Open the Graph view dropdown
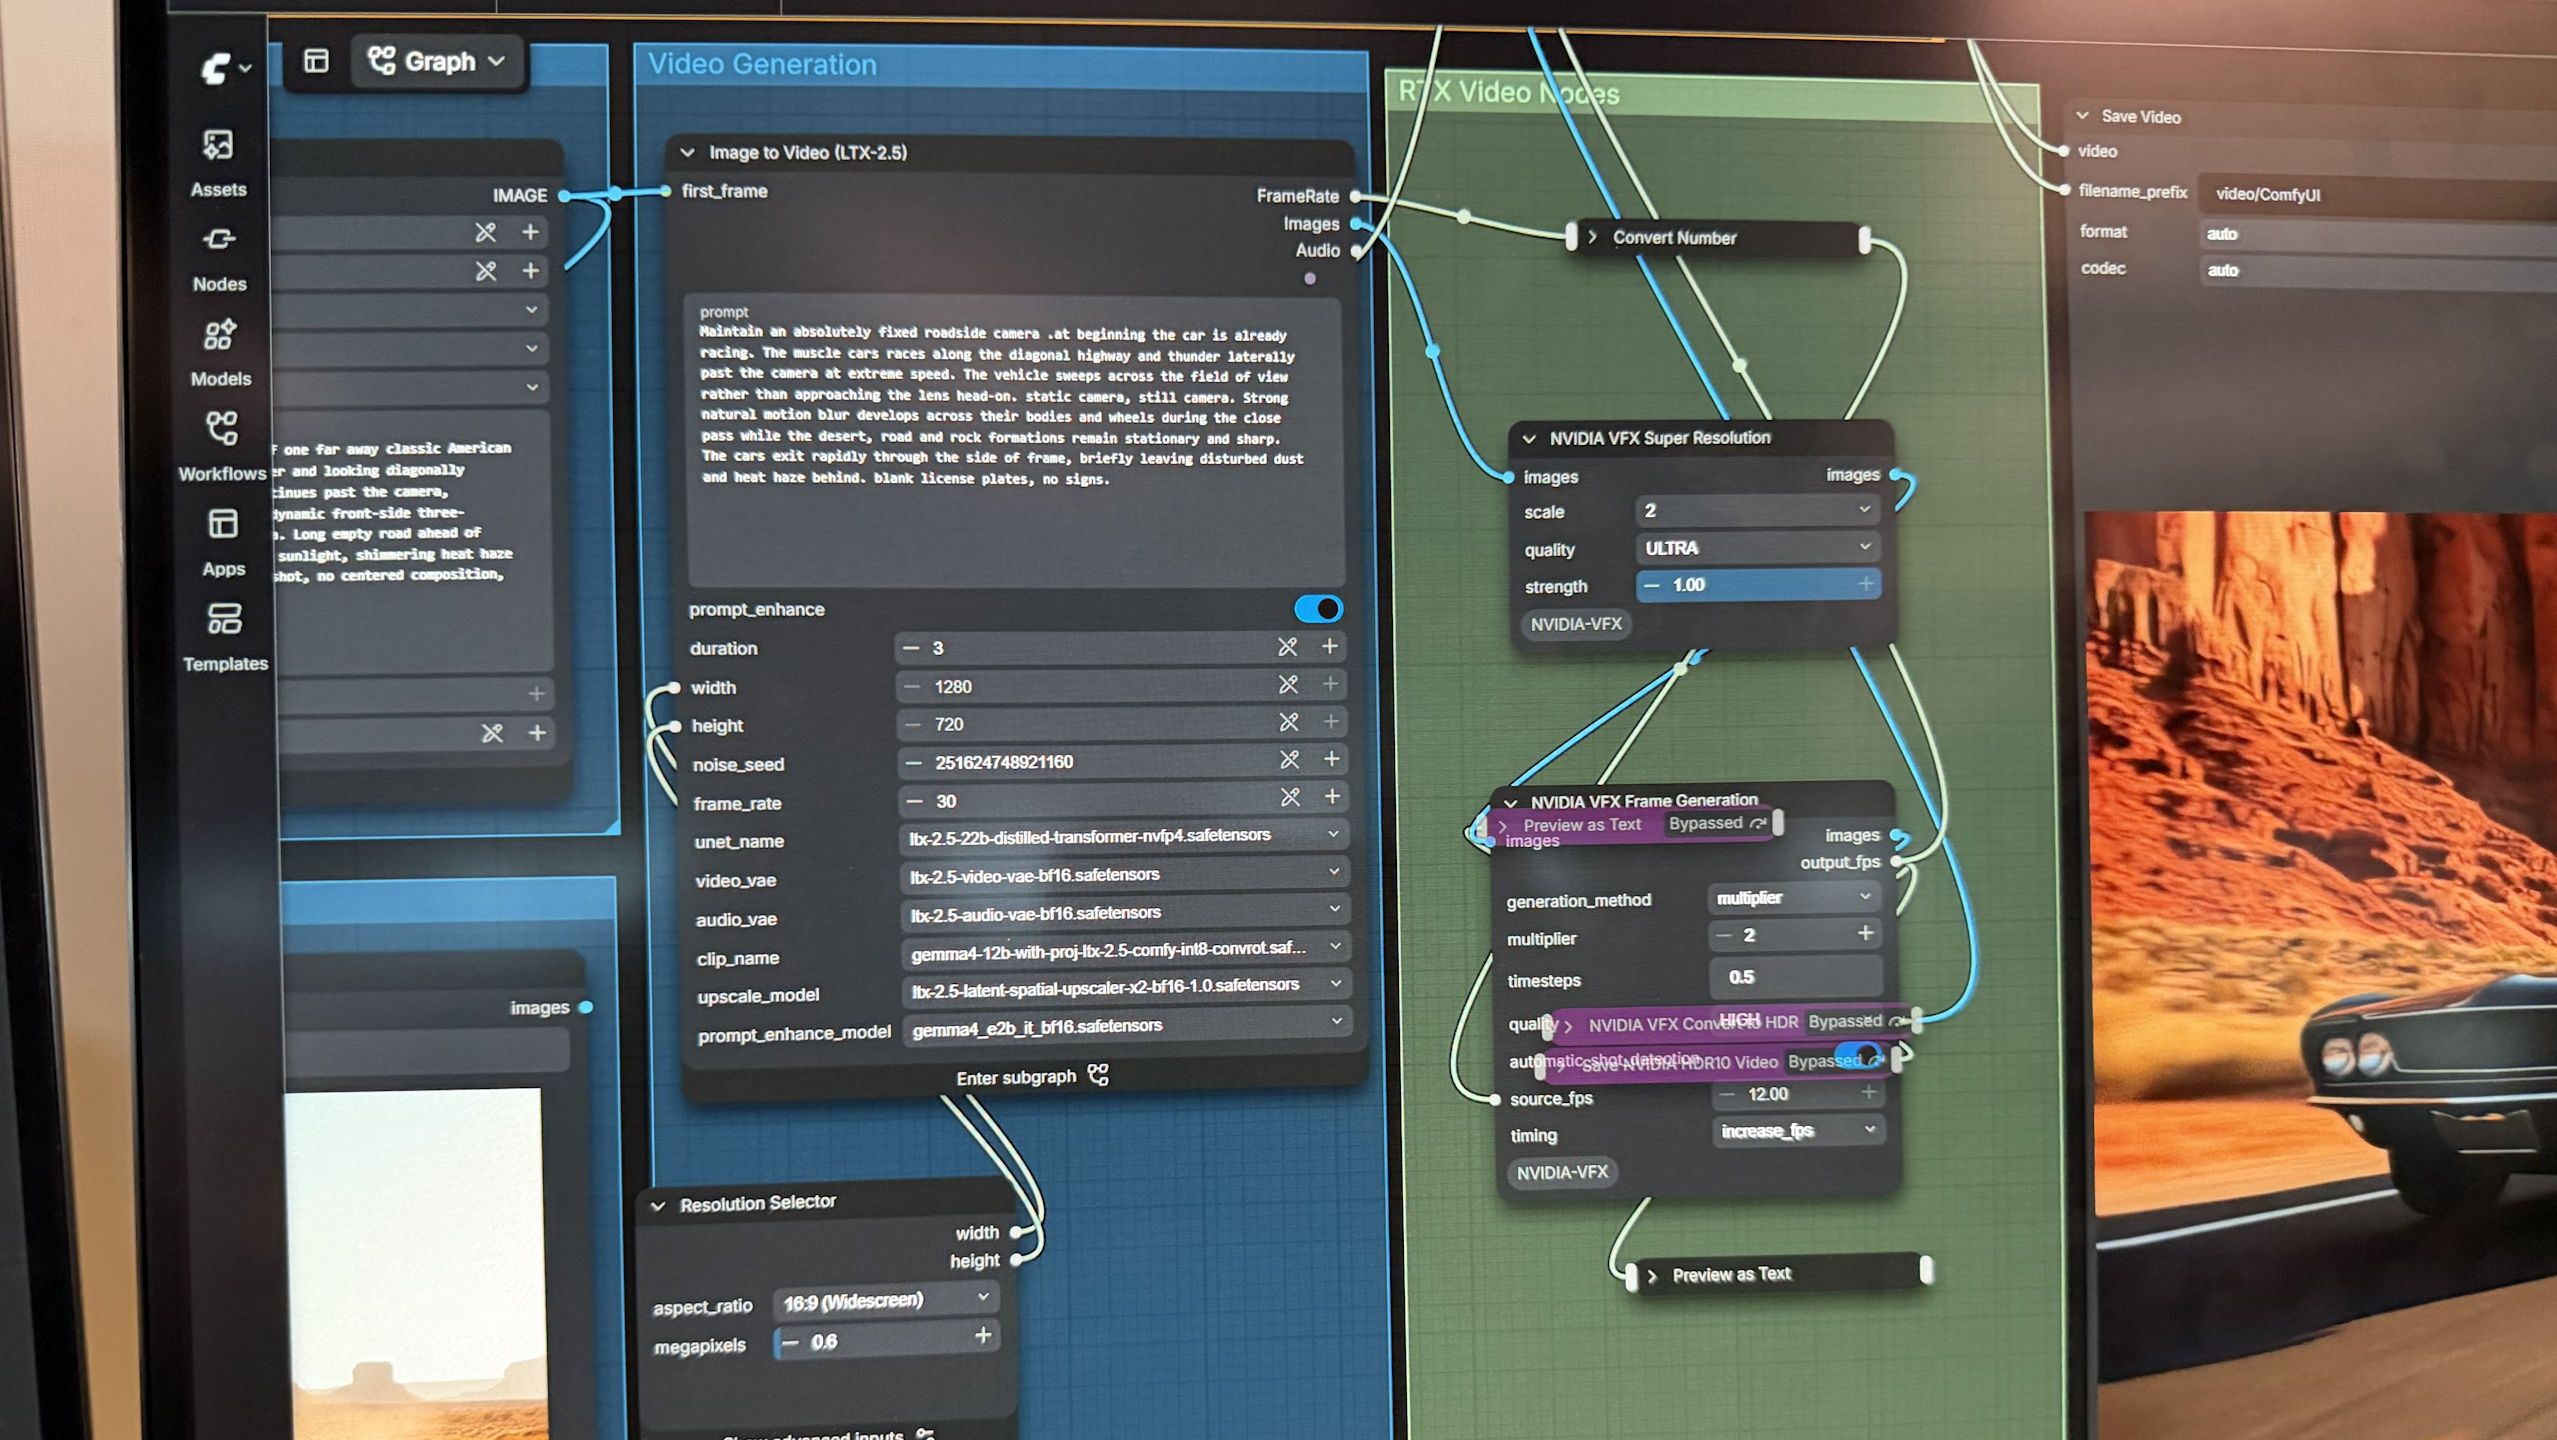Image resolution: width=2557 pixels, height=1440 pixels. 437,62
